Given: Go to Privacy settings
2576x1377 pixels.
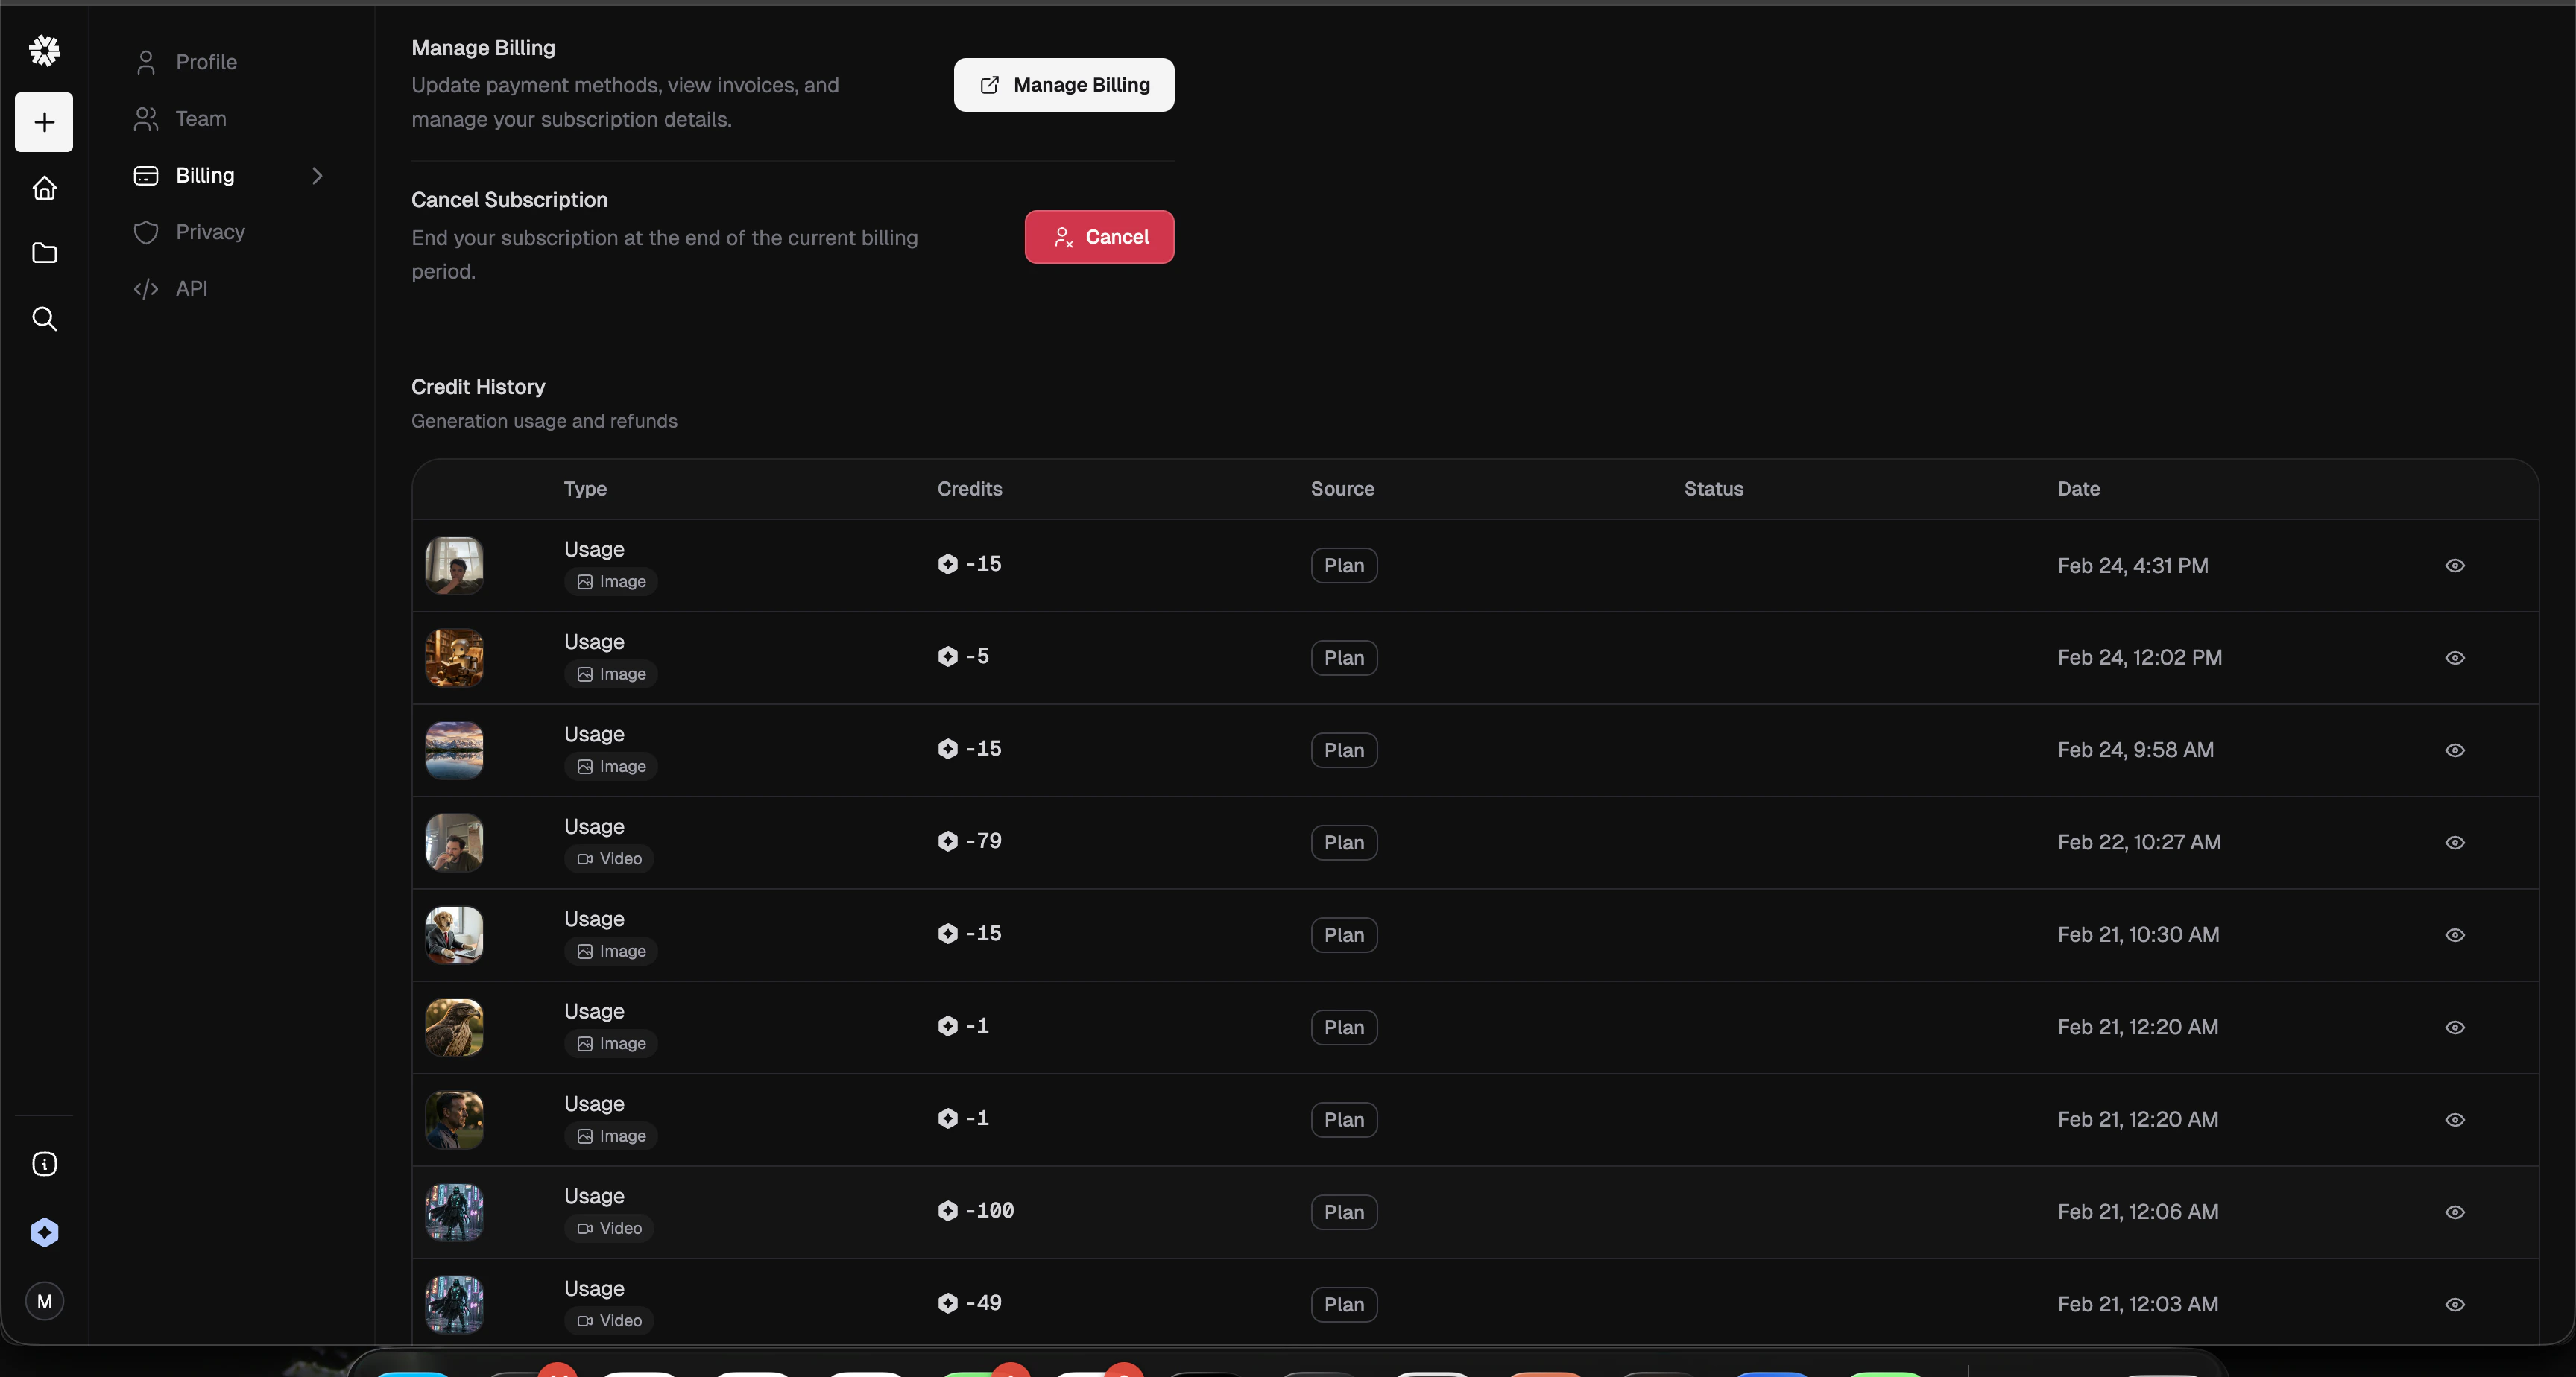Looking at the screenshot, I should tap(210, 232).
